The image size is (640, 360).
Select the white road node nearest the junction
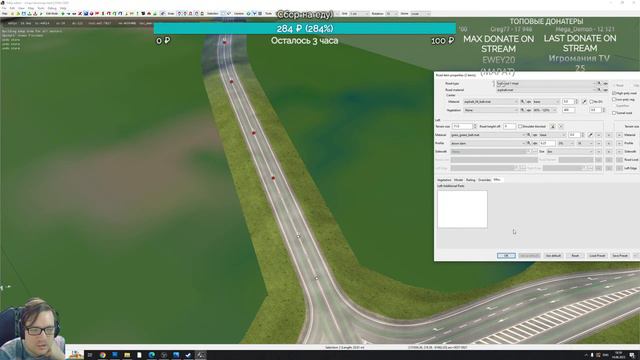point(317,278)
